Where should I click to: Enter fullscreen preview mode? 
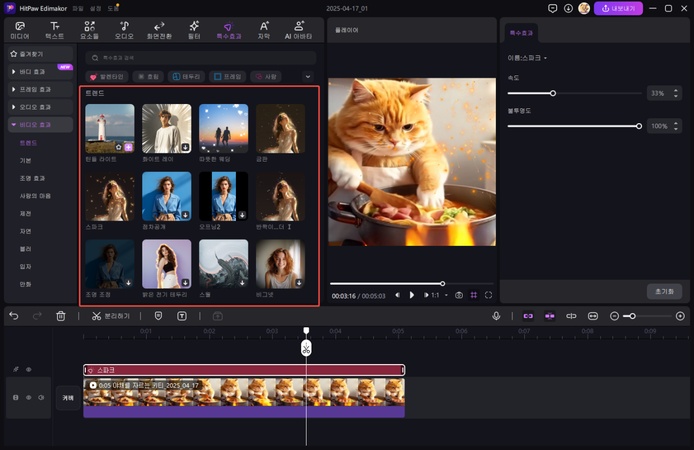(488, 295)
